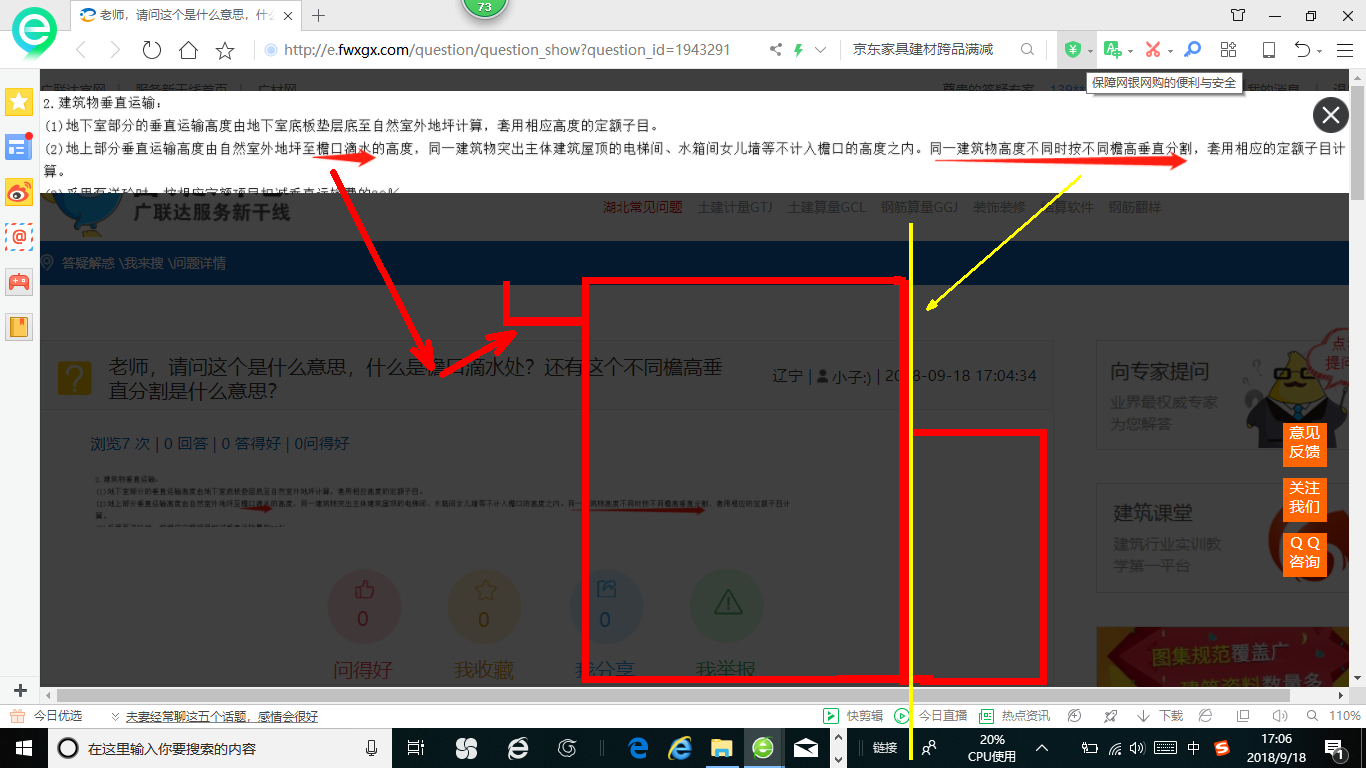Go to browser home page icon
This screenshot has width=1366, height=768.
(x=188, y=50)
